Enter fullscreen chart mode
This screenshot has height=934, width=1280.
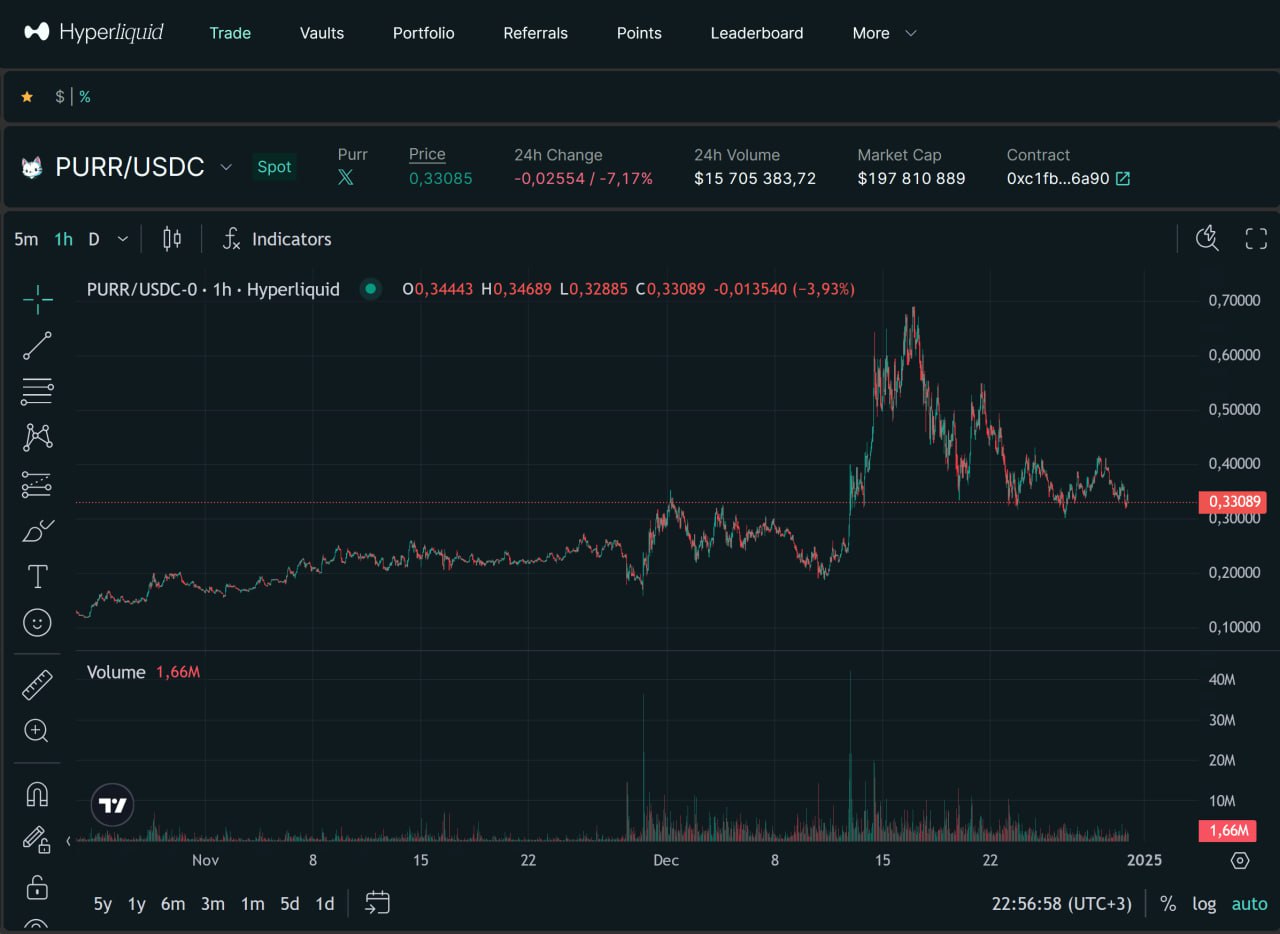[x=1256, y=238]
